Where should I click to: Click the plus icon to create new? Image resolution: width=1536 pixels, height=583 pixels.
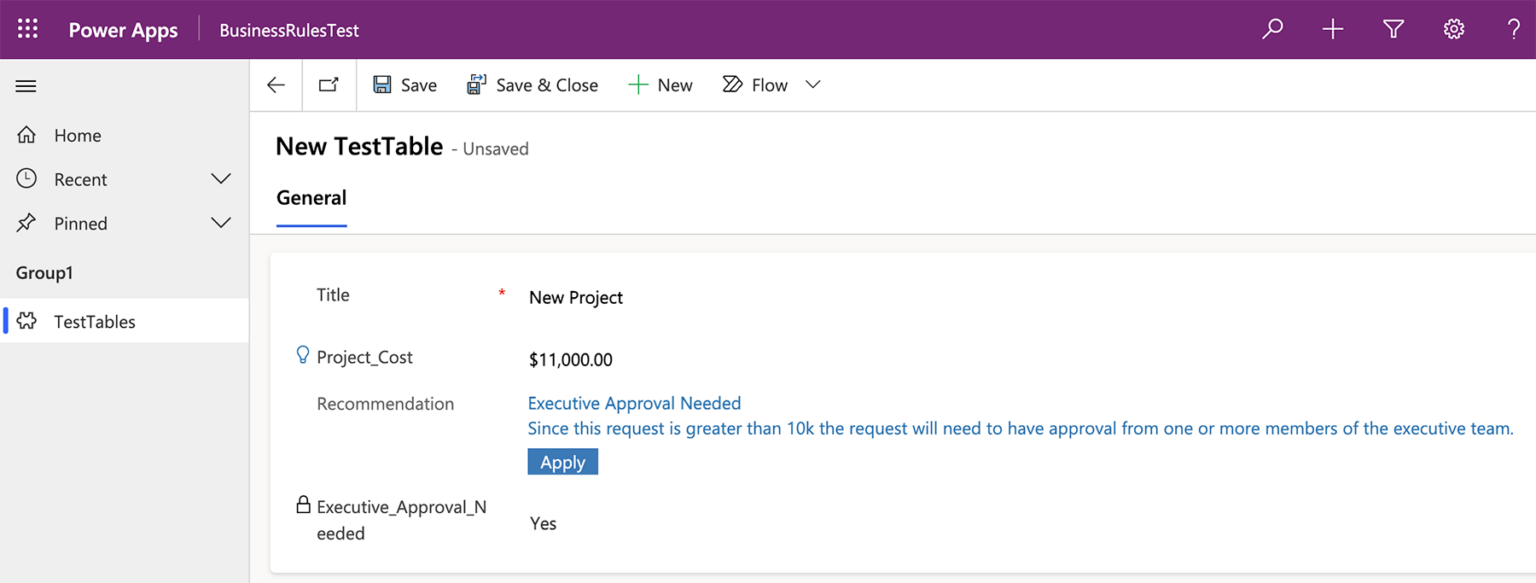pyautogui.click(x=1332, y=29)
